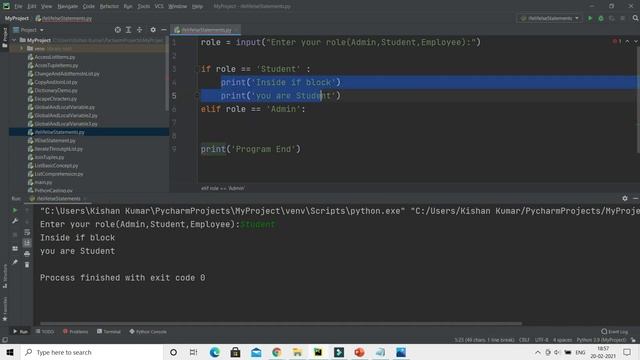
Task: Open the Navigate menu
Action: (x=67, y=6)
